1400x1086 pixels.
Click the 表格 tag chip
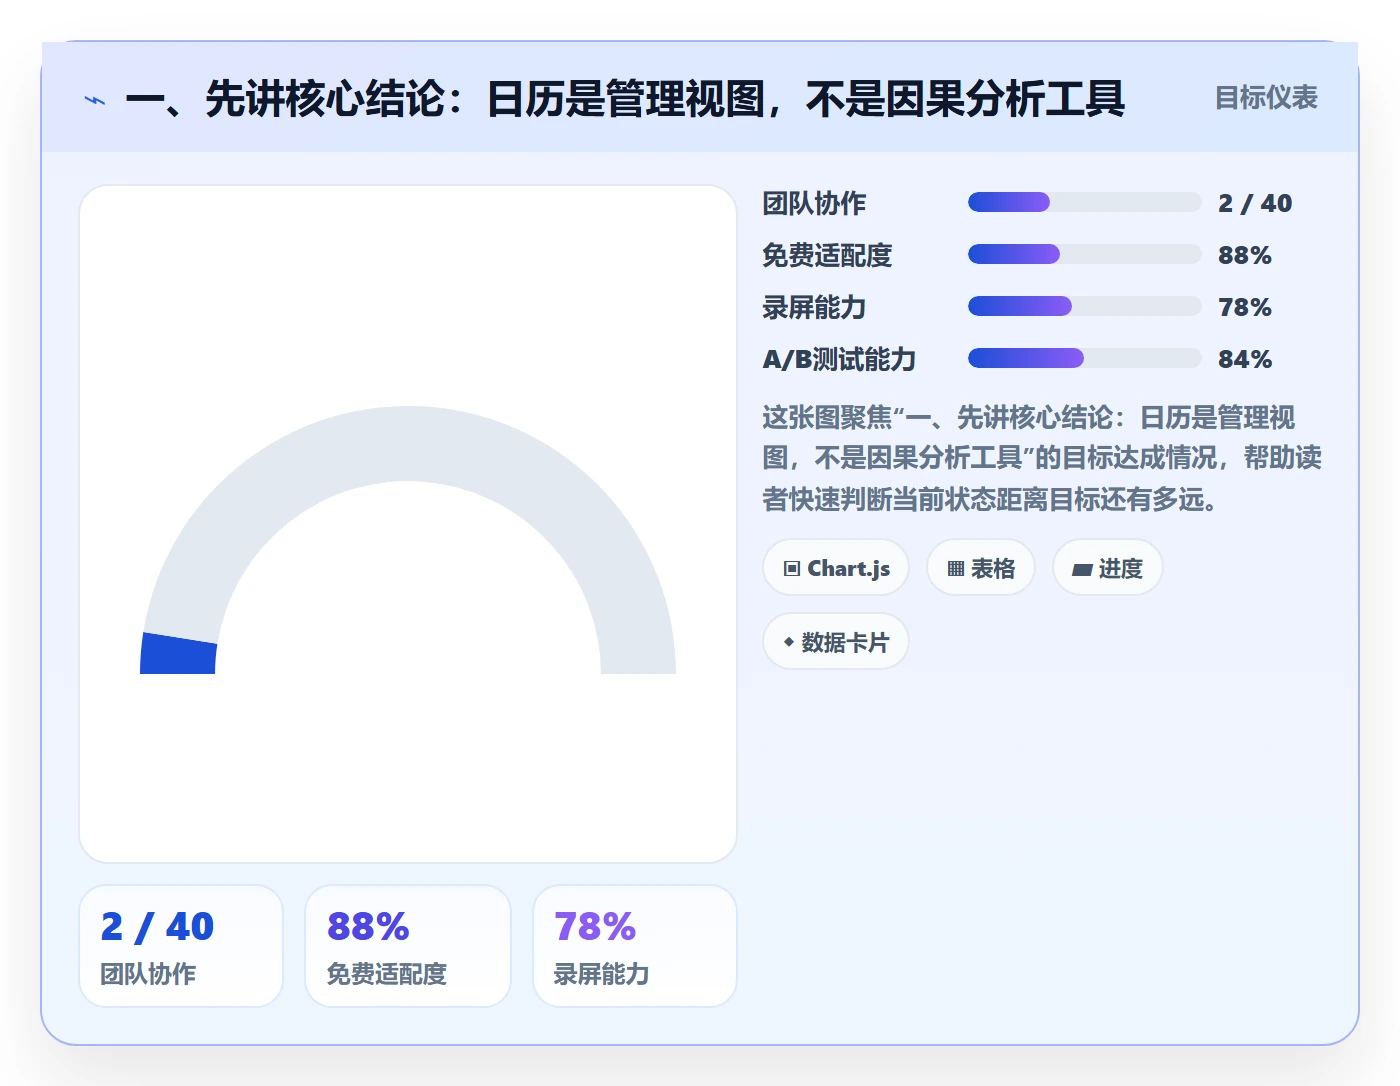click(x=981, y=568)
